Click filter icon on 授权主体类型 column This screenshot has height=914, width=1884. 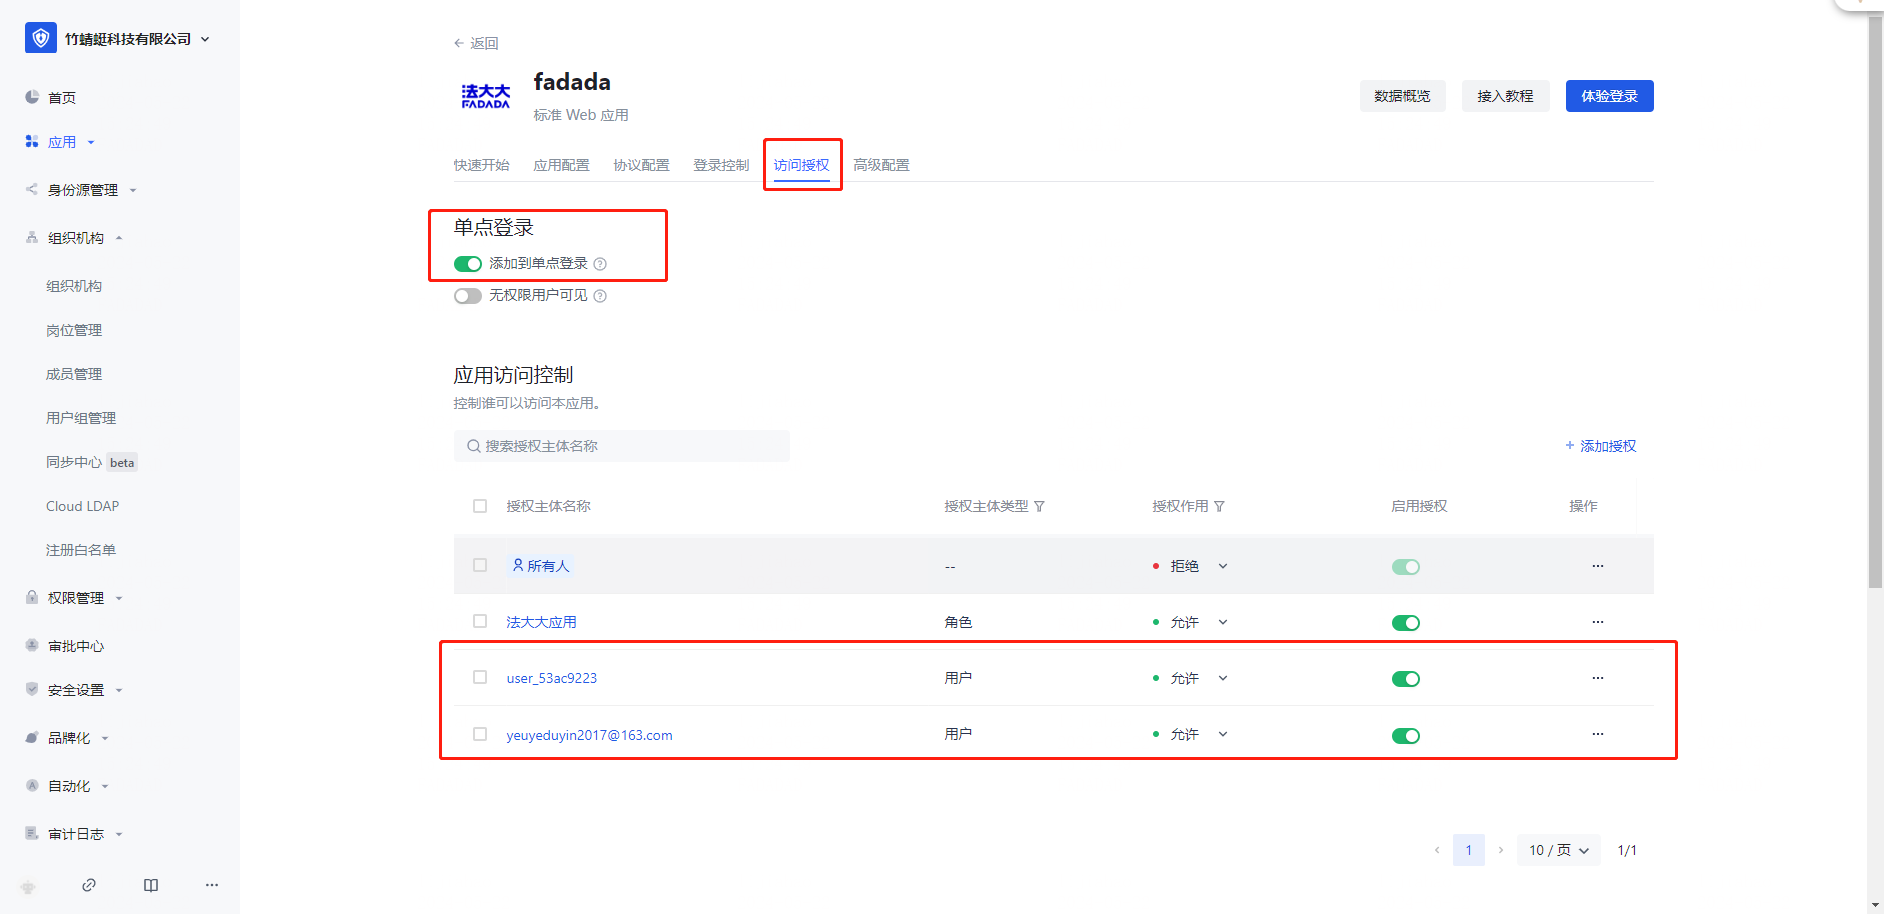pos(1039,507)
